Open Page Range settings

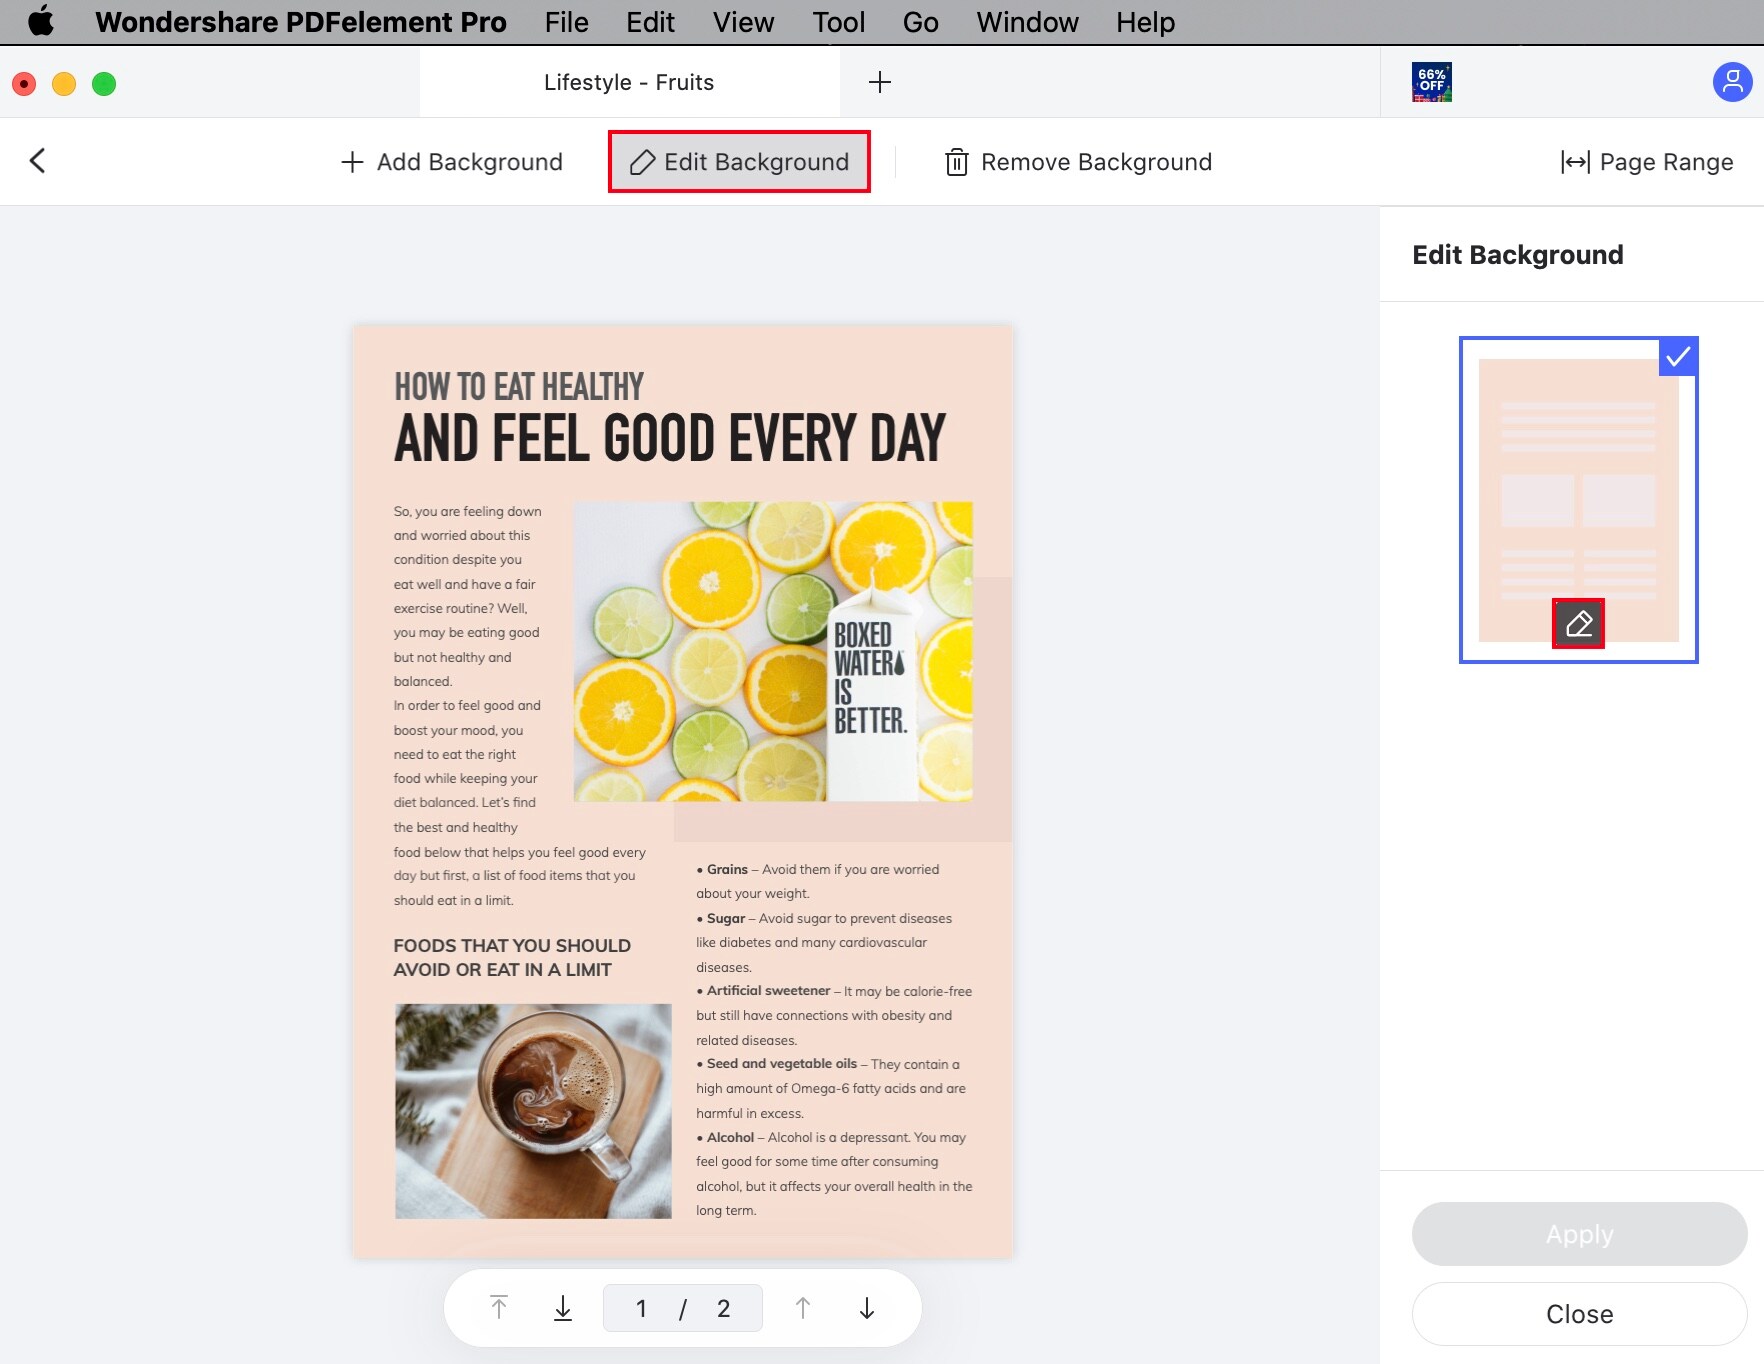click(x=1647, y=161)
